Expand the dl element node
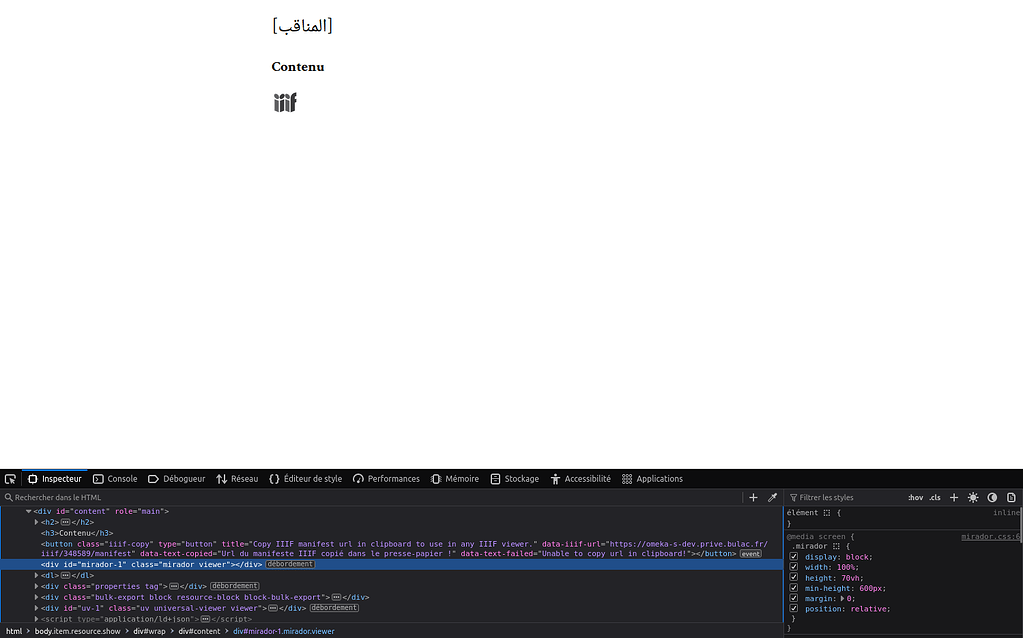 point(36,575)
